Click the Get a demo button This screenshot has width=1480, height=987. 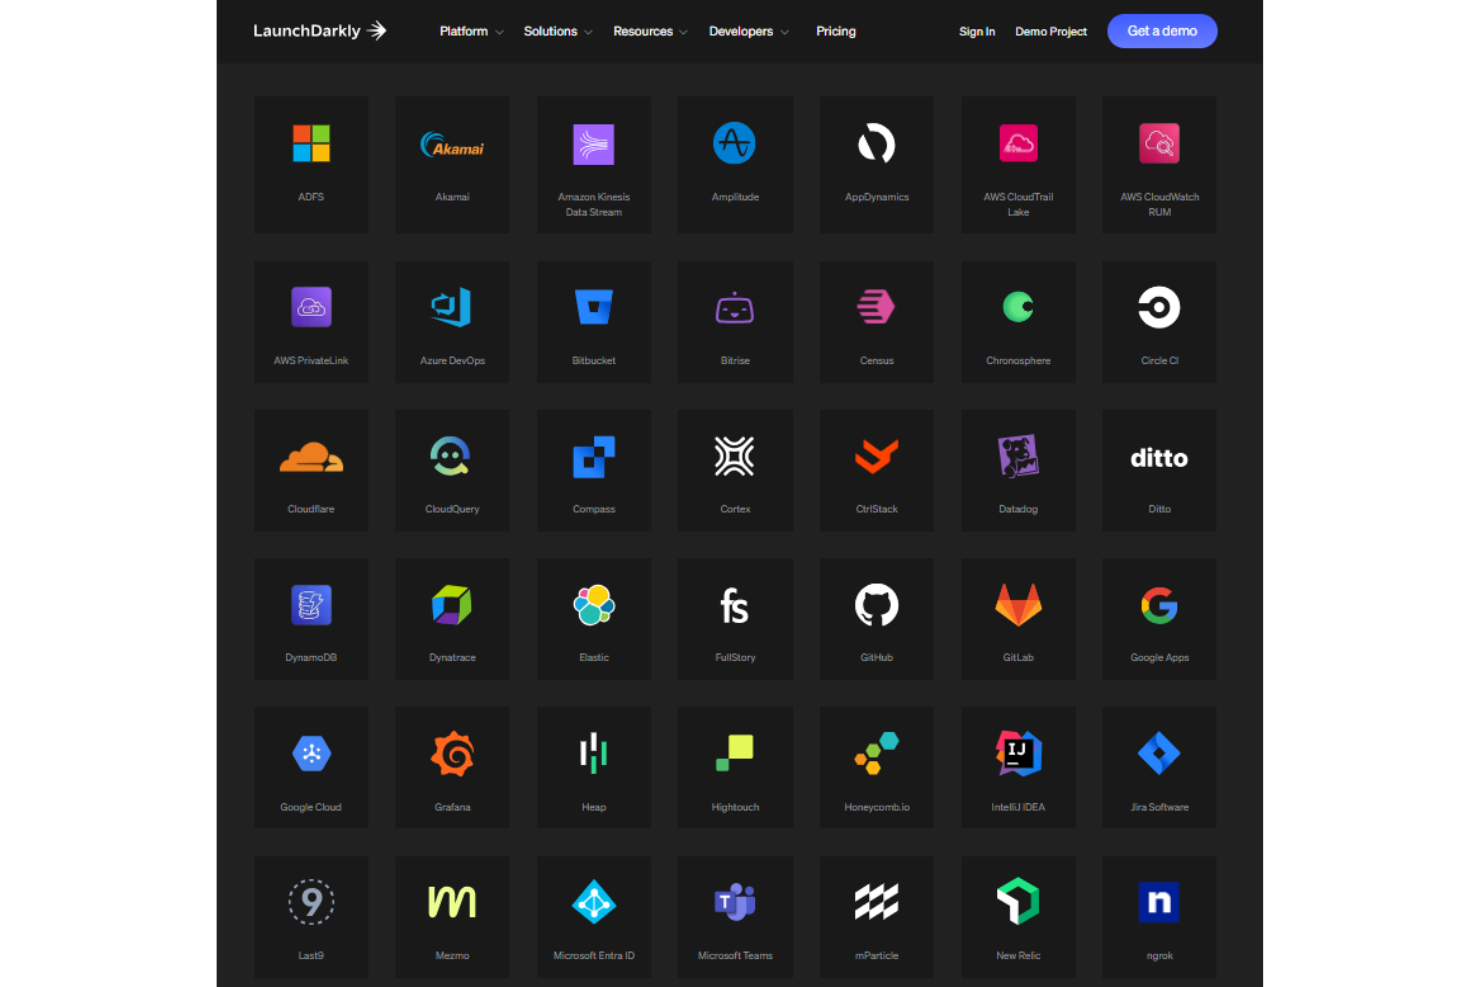coord(1162,31)
